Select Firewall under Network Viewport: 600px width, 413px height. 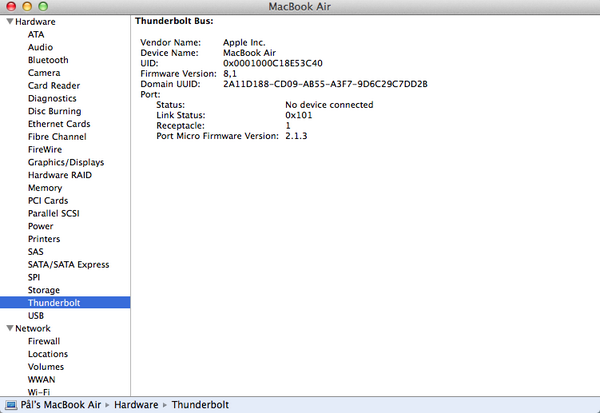coord(44,341)
